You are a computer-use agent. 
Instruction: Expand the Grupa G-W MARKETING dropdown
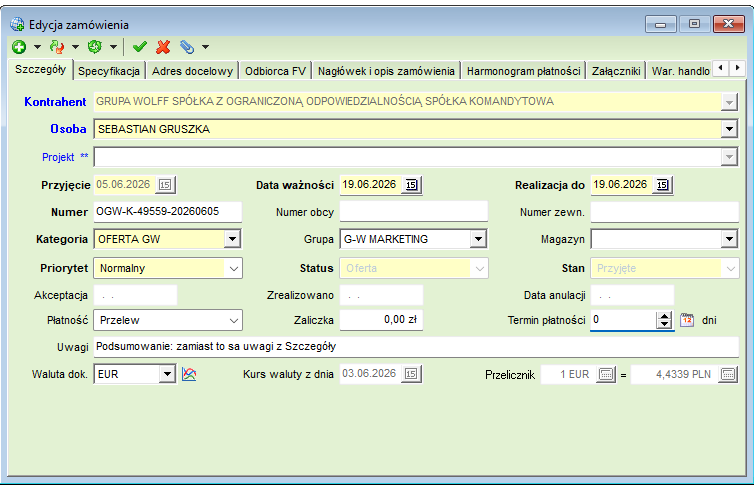pos(478,239)
